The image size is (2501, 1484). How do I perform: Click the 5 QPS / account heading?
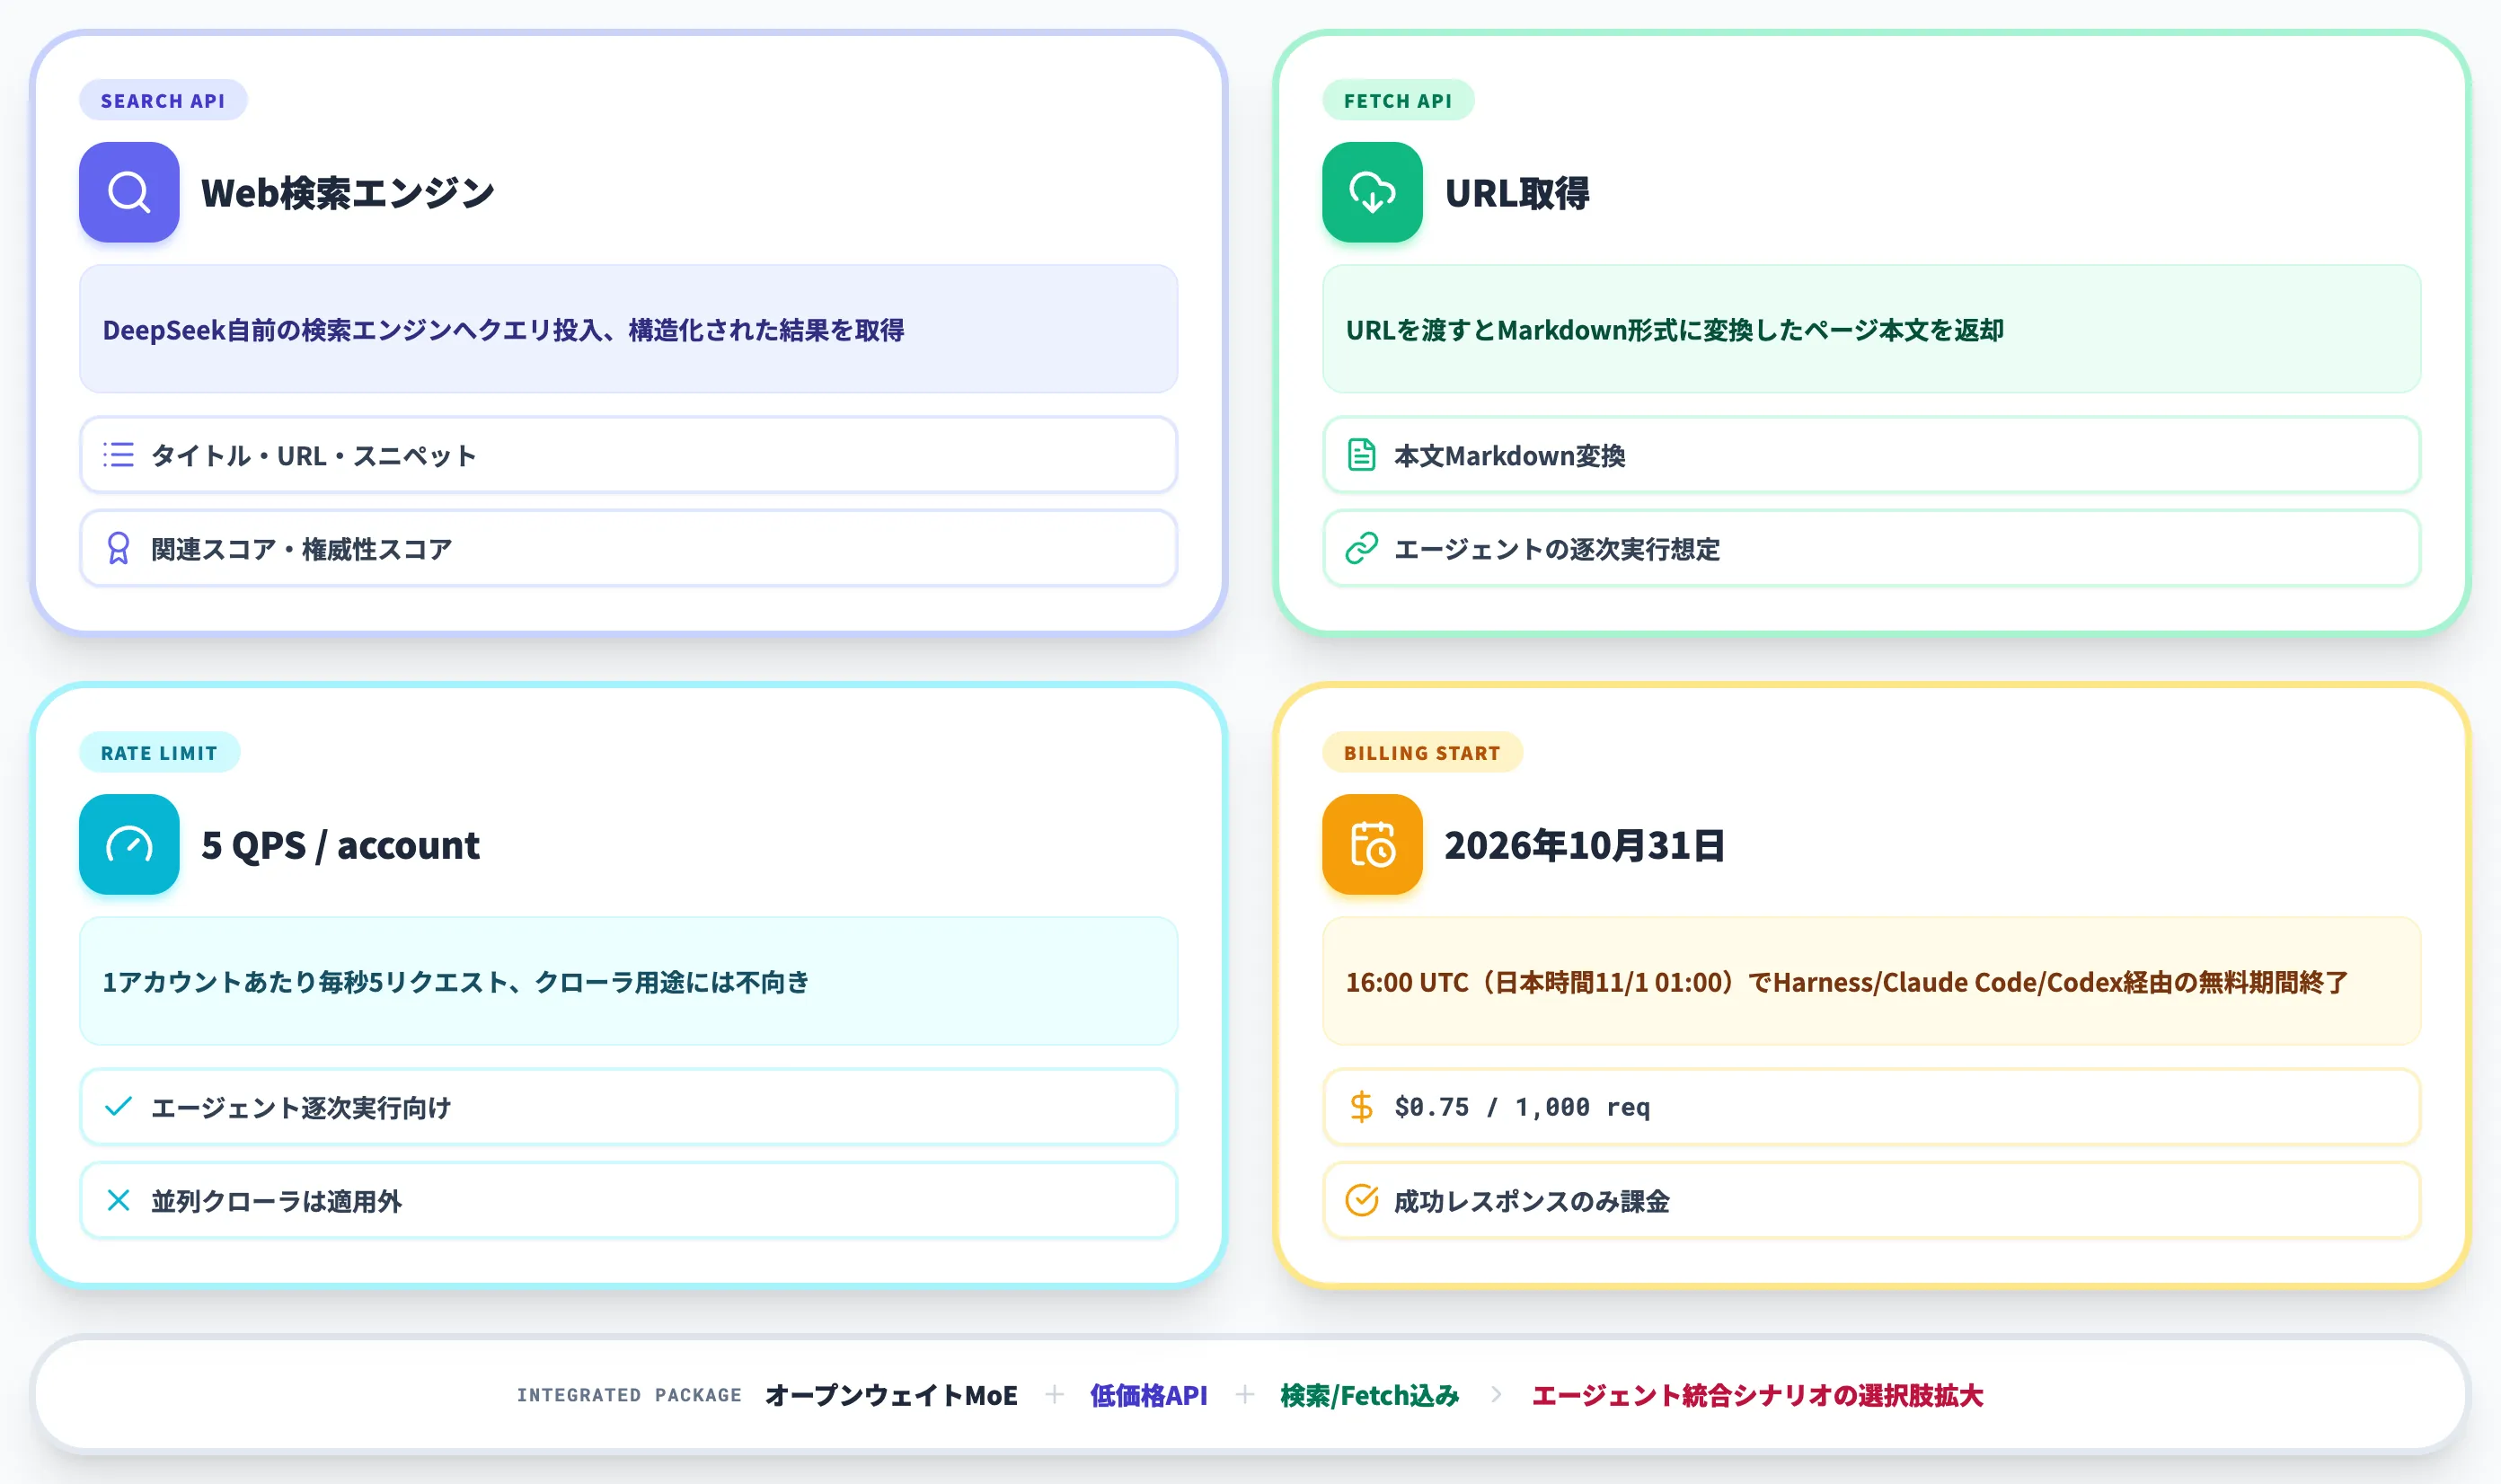340,845
